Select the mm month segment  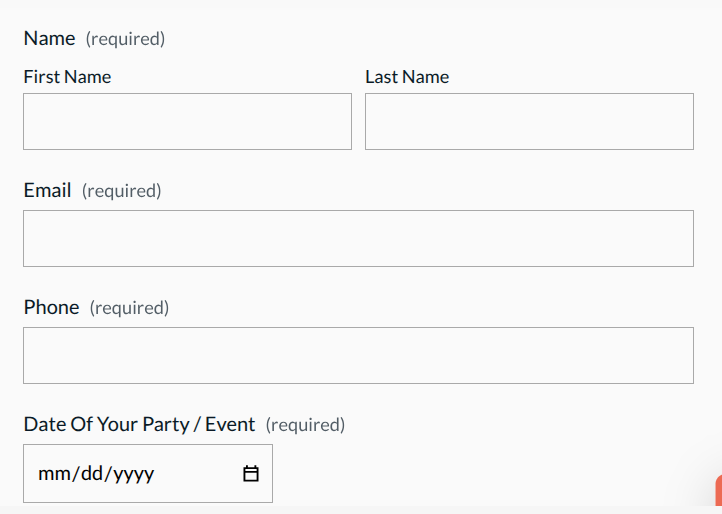coord(50,474)
